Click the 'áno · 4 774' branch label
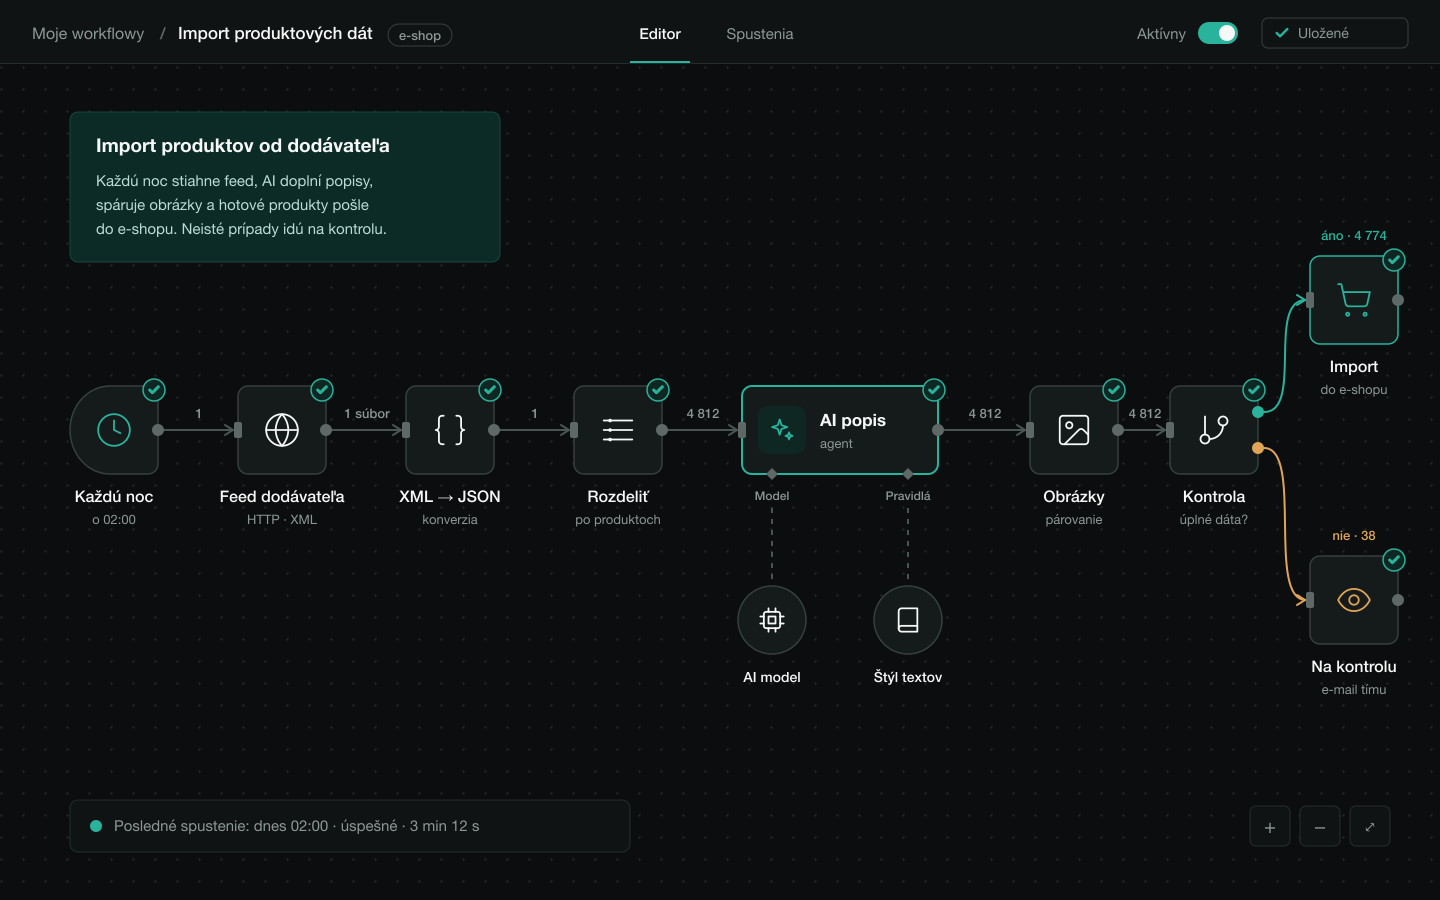 tap(1354, 236)
